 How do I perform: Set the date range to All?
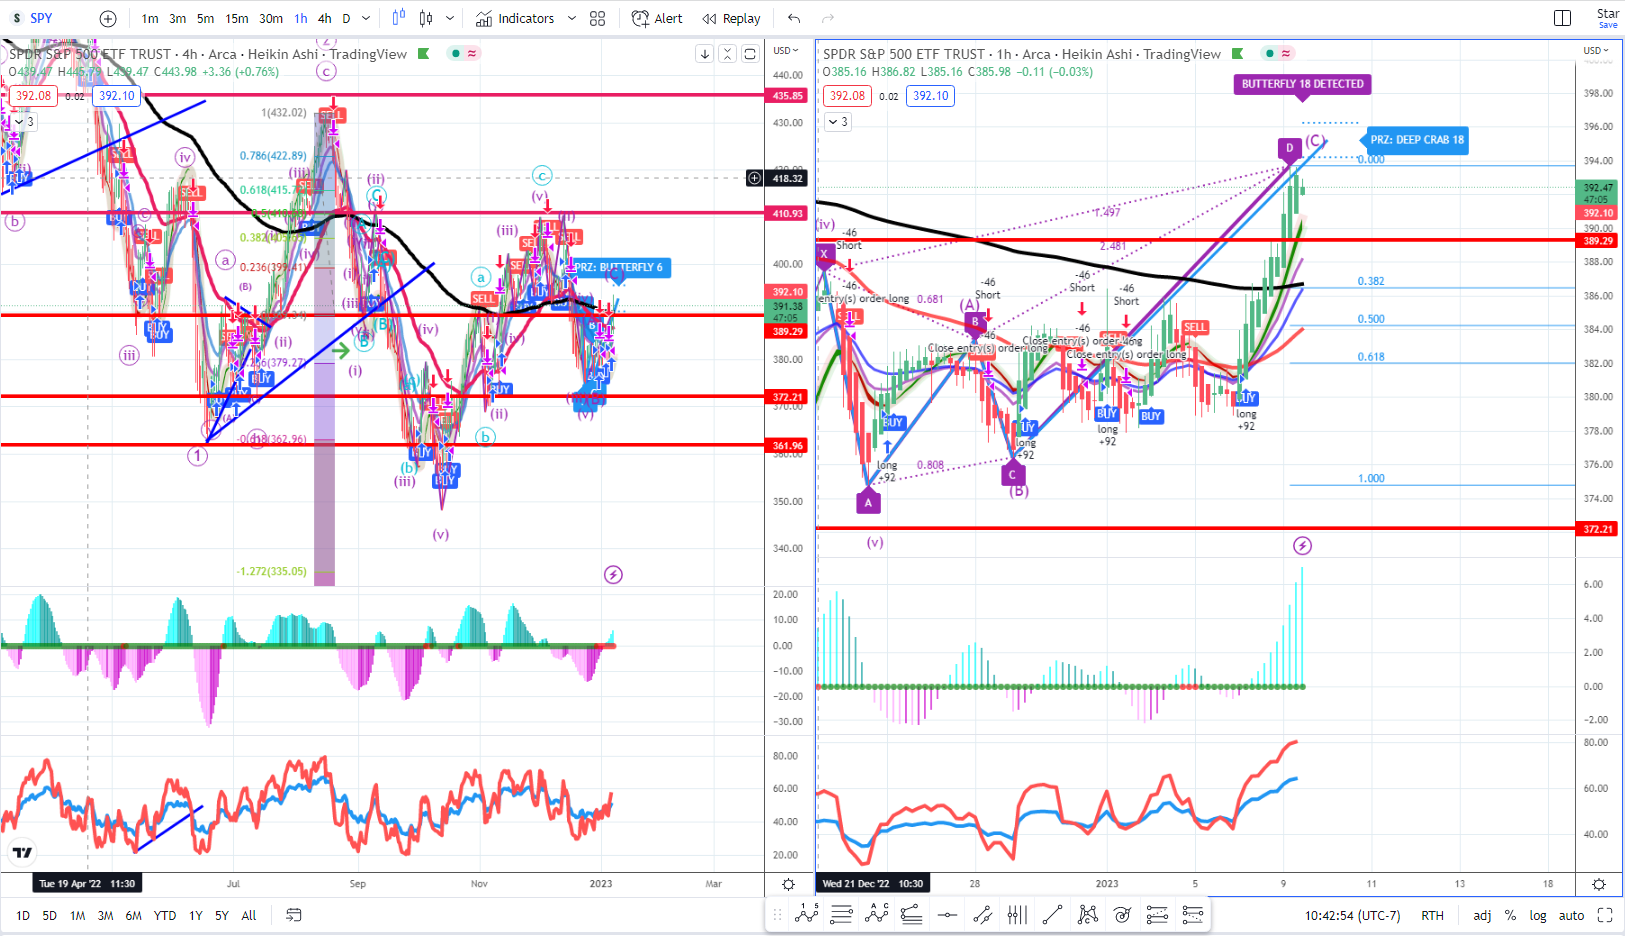249,915
